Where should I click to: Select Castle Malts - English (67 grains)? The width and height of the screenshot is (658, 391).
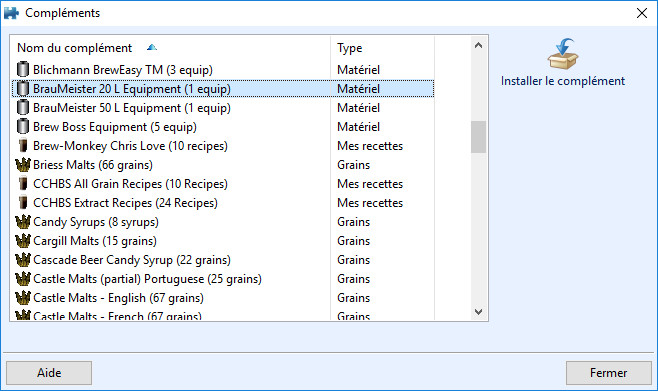click(x=118, y=298)
